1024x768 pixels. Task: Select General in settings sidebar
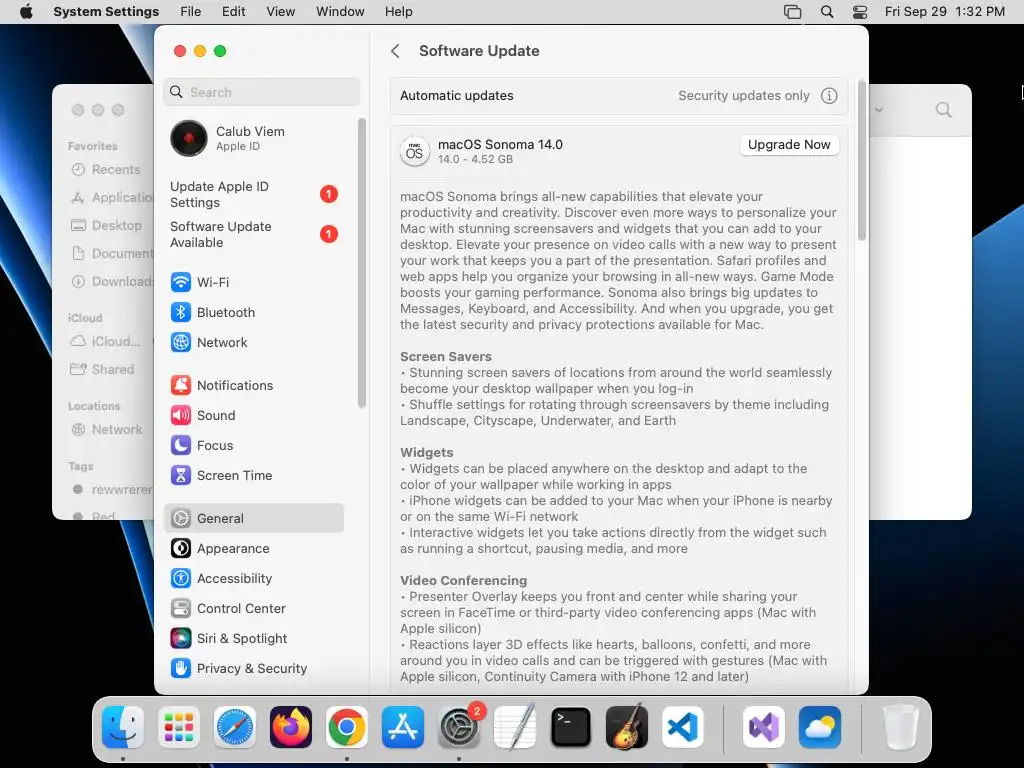tap(253, 519)
